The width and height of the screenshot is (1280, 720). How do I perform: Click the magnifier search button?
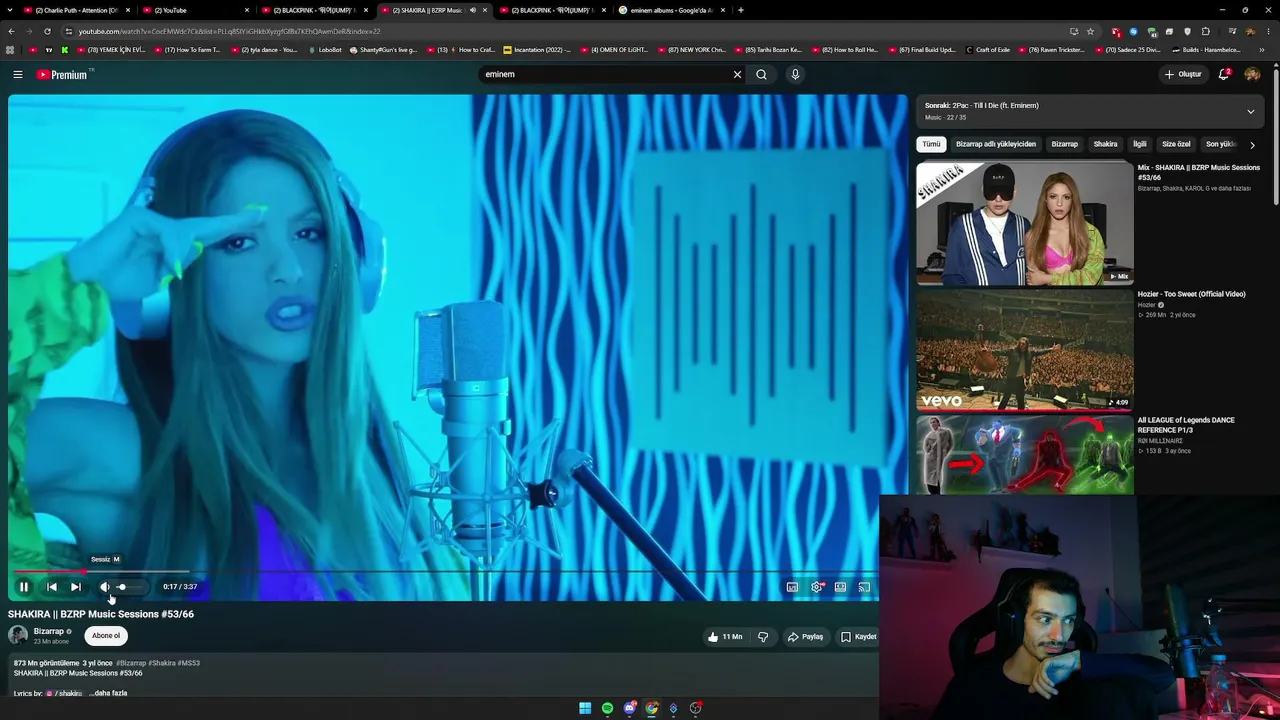(761, 74)
